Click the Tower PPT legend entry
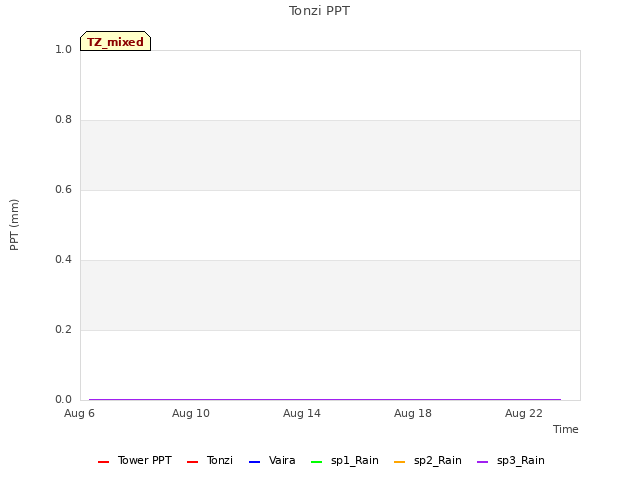640x480 pixels. pos(135,460)
